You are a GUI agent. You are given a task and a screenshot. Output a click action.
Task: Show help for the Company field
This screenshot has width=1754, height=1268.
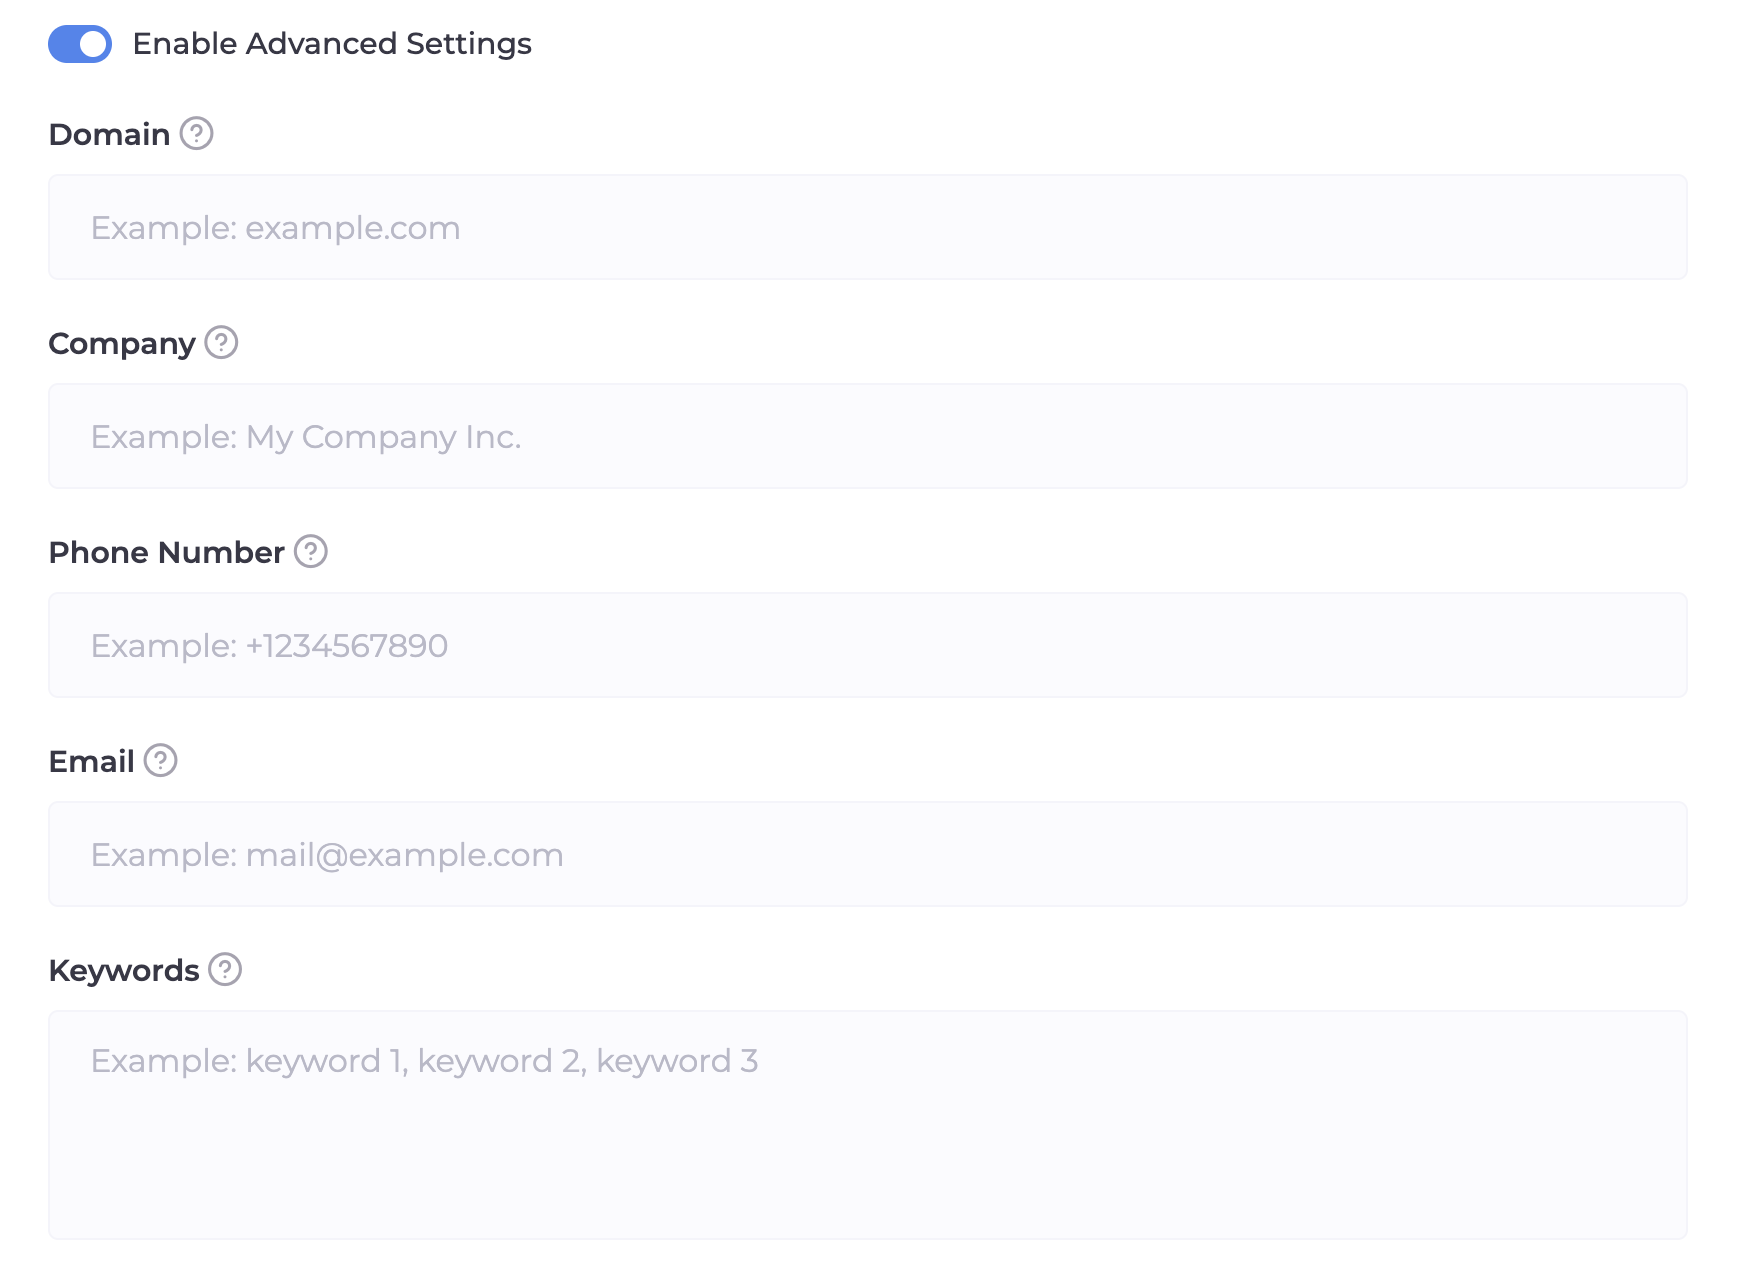(x=221, y=342)
